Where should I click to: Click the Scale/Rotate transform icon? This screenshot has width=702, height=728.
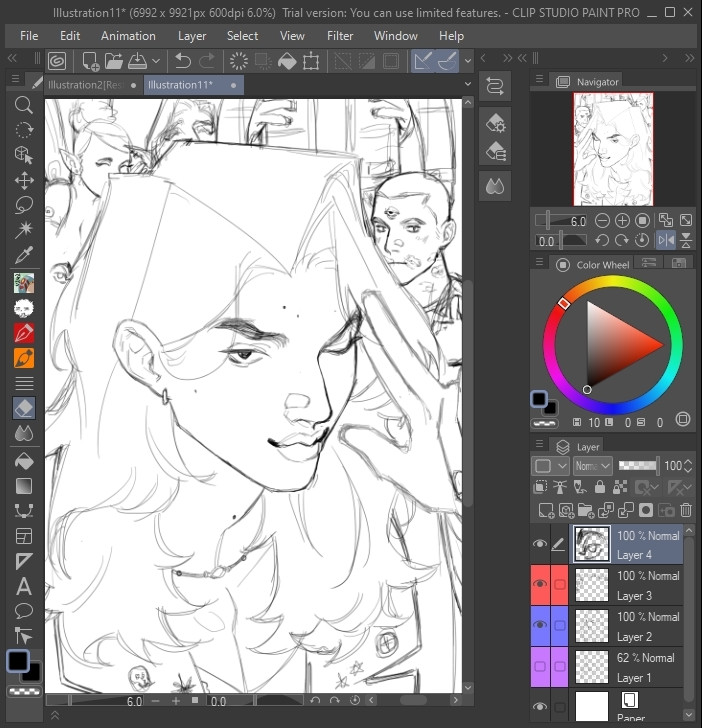coord(311,61)
